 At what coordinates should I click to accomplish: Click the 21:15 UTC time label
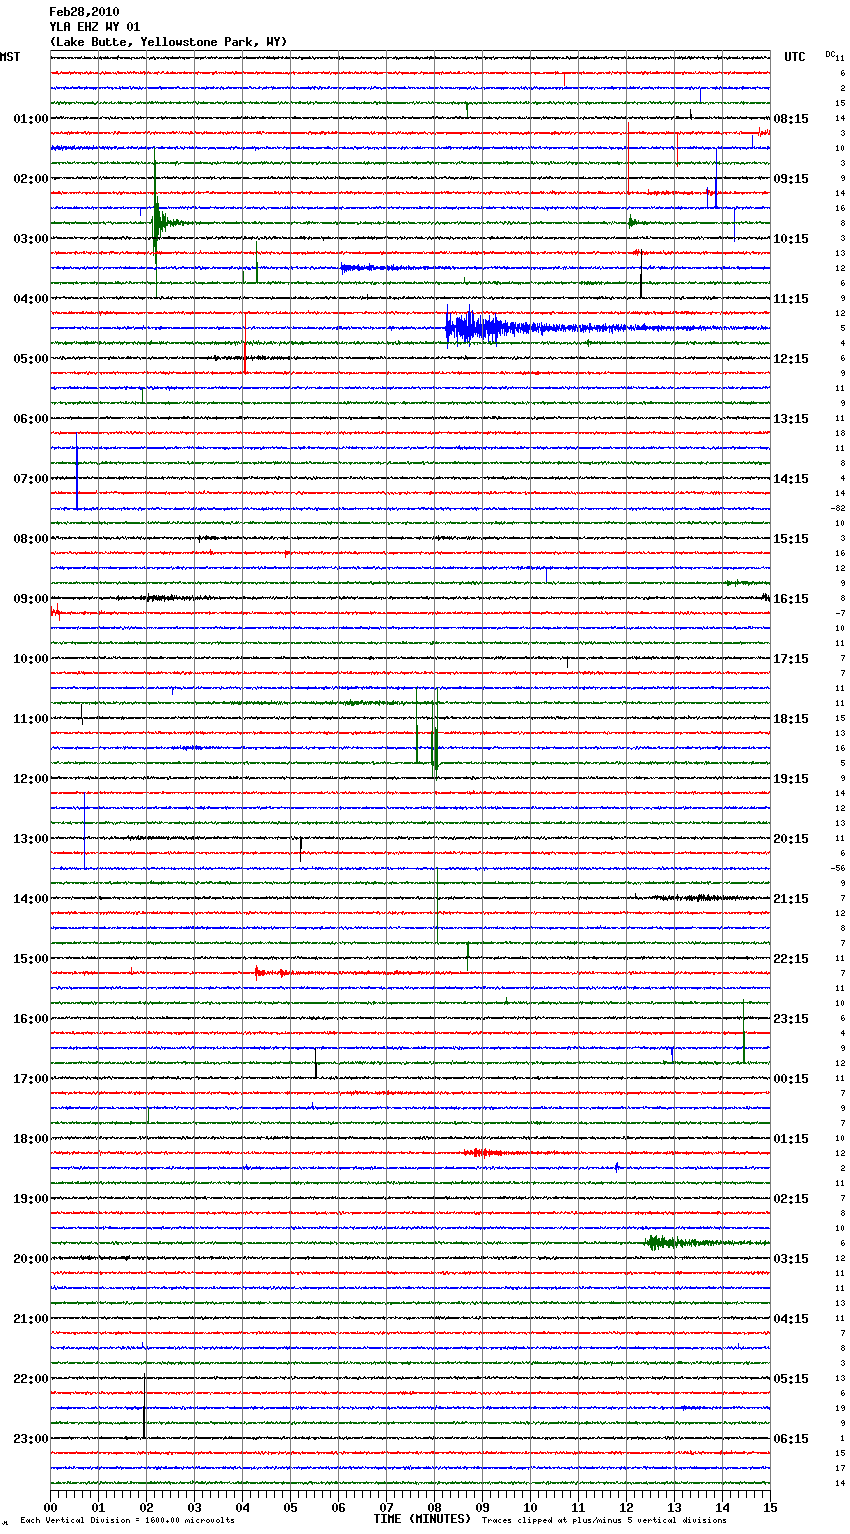click(791, 899)
